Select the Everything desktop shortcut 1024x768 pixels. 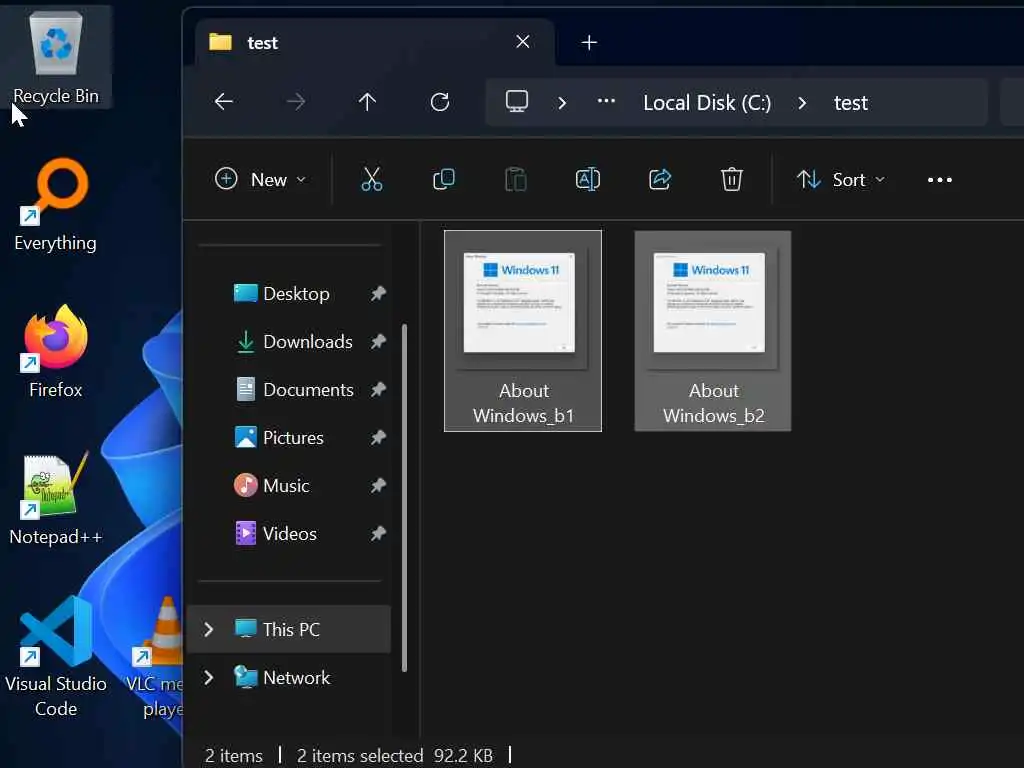pos(56,204)
